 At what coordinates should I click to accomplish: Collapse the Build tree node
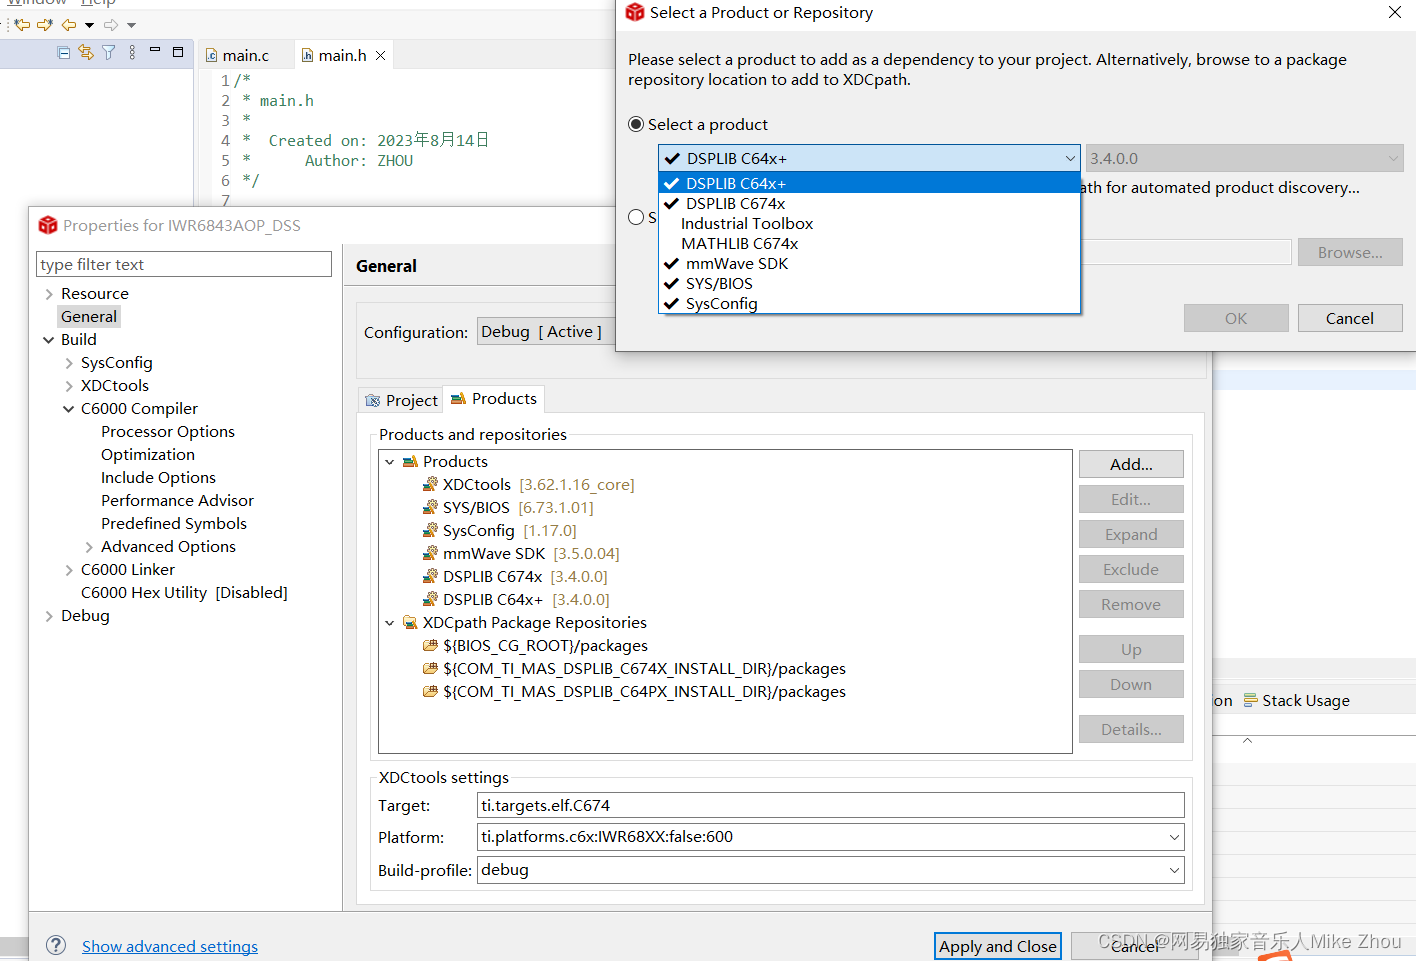(49, 340)
